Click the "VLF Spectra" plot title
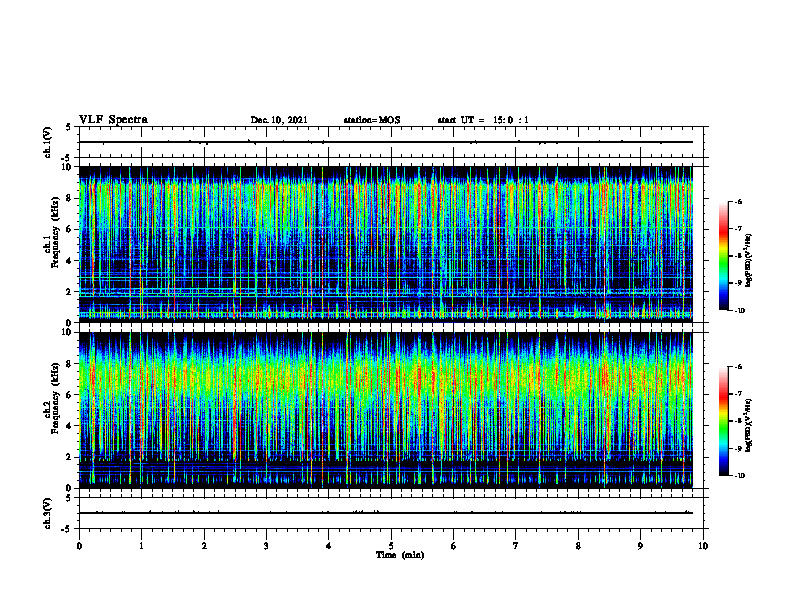 [113, 120]
